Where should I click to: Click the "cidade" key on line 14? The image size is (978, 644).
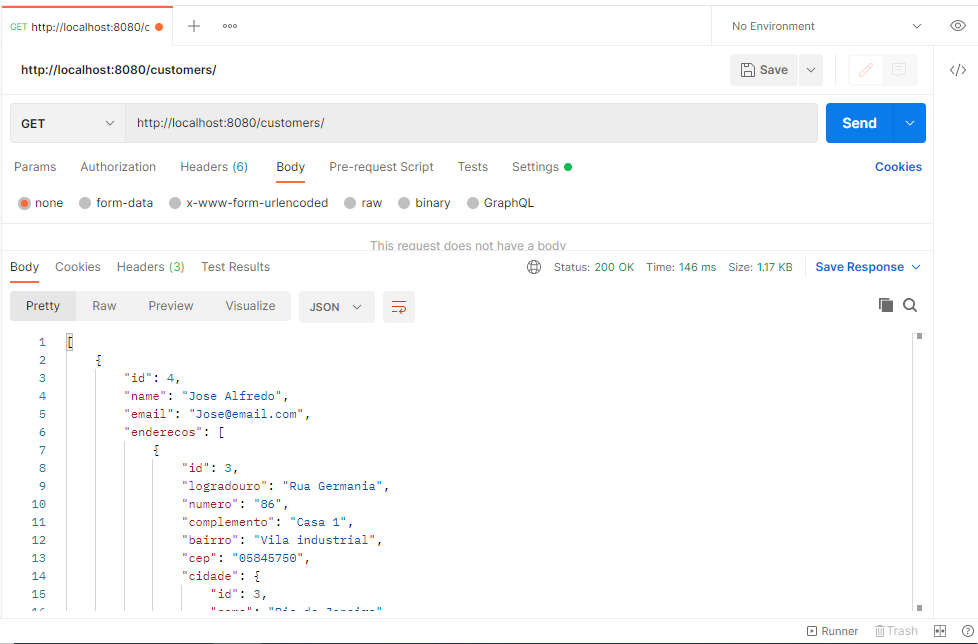coord(210,576)
